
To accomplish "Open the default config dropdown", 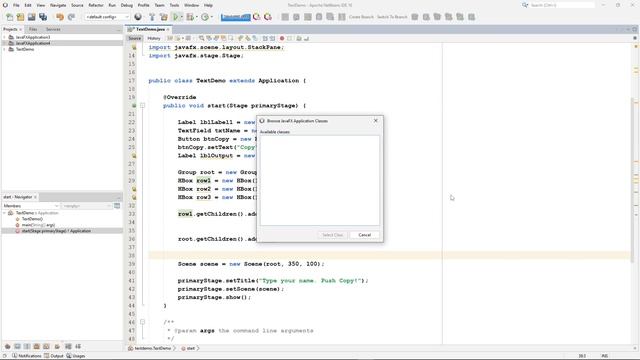I will coord(107,17).
